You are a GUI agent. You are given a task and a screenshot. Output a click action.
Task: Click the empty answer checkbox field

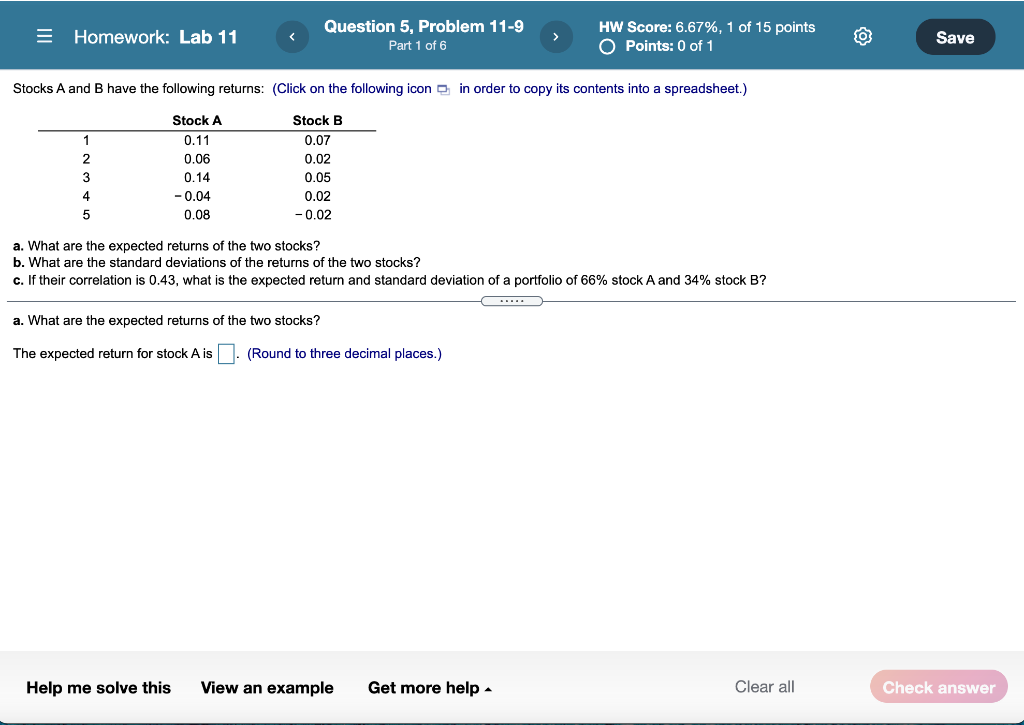tap(224, 353)
